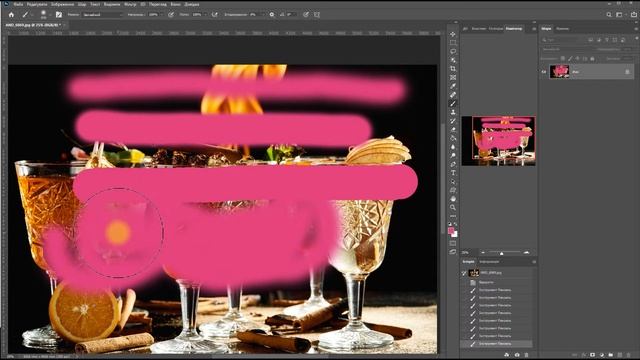Create new layer in Layers panel
Viewport: 640px width, 360px height.
620,355
